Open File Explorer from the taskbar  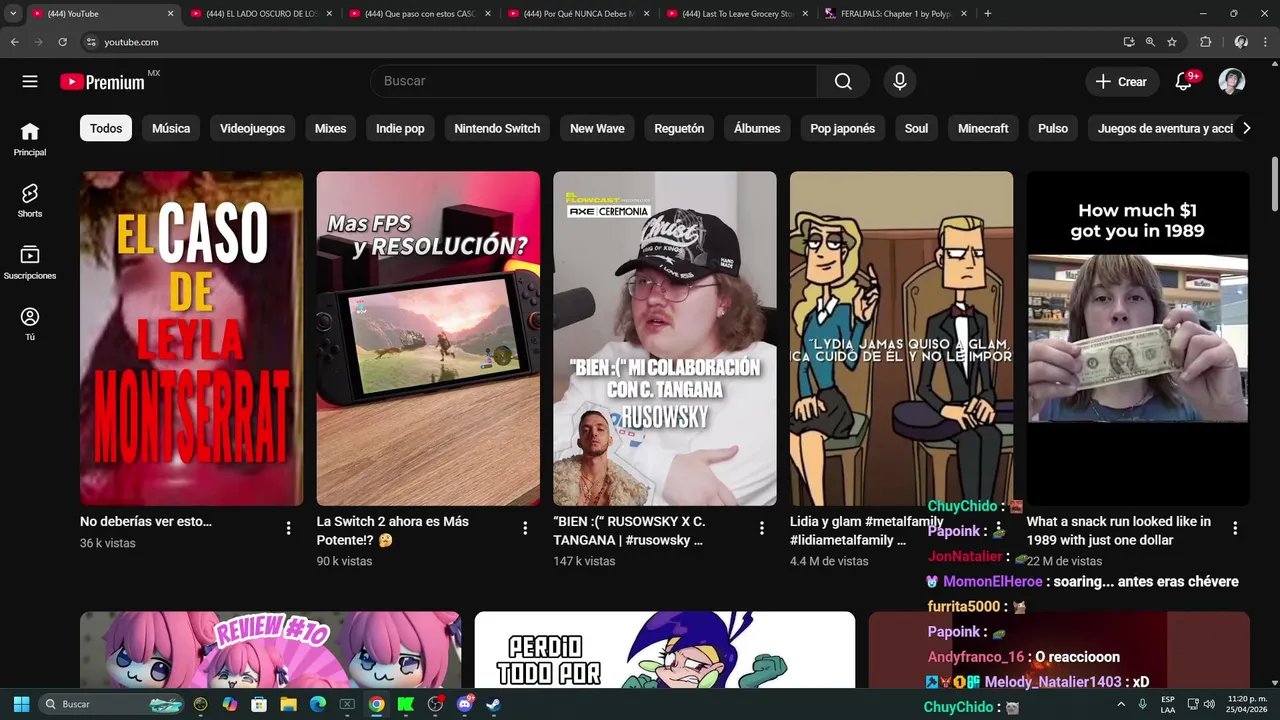[x=288, y=704]
